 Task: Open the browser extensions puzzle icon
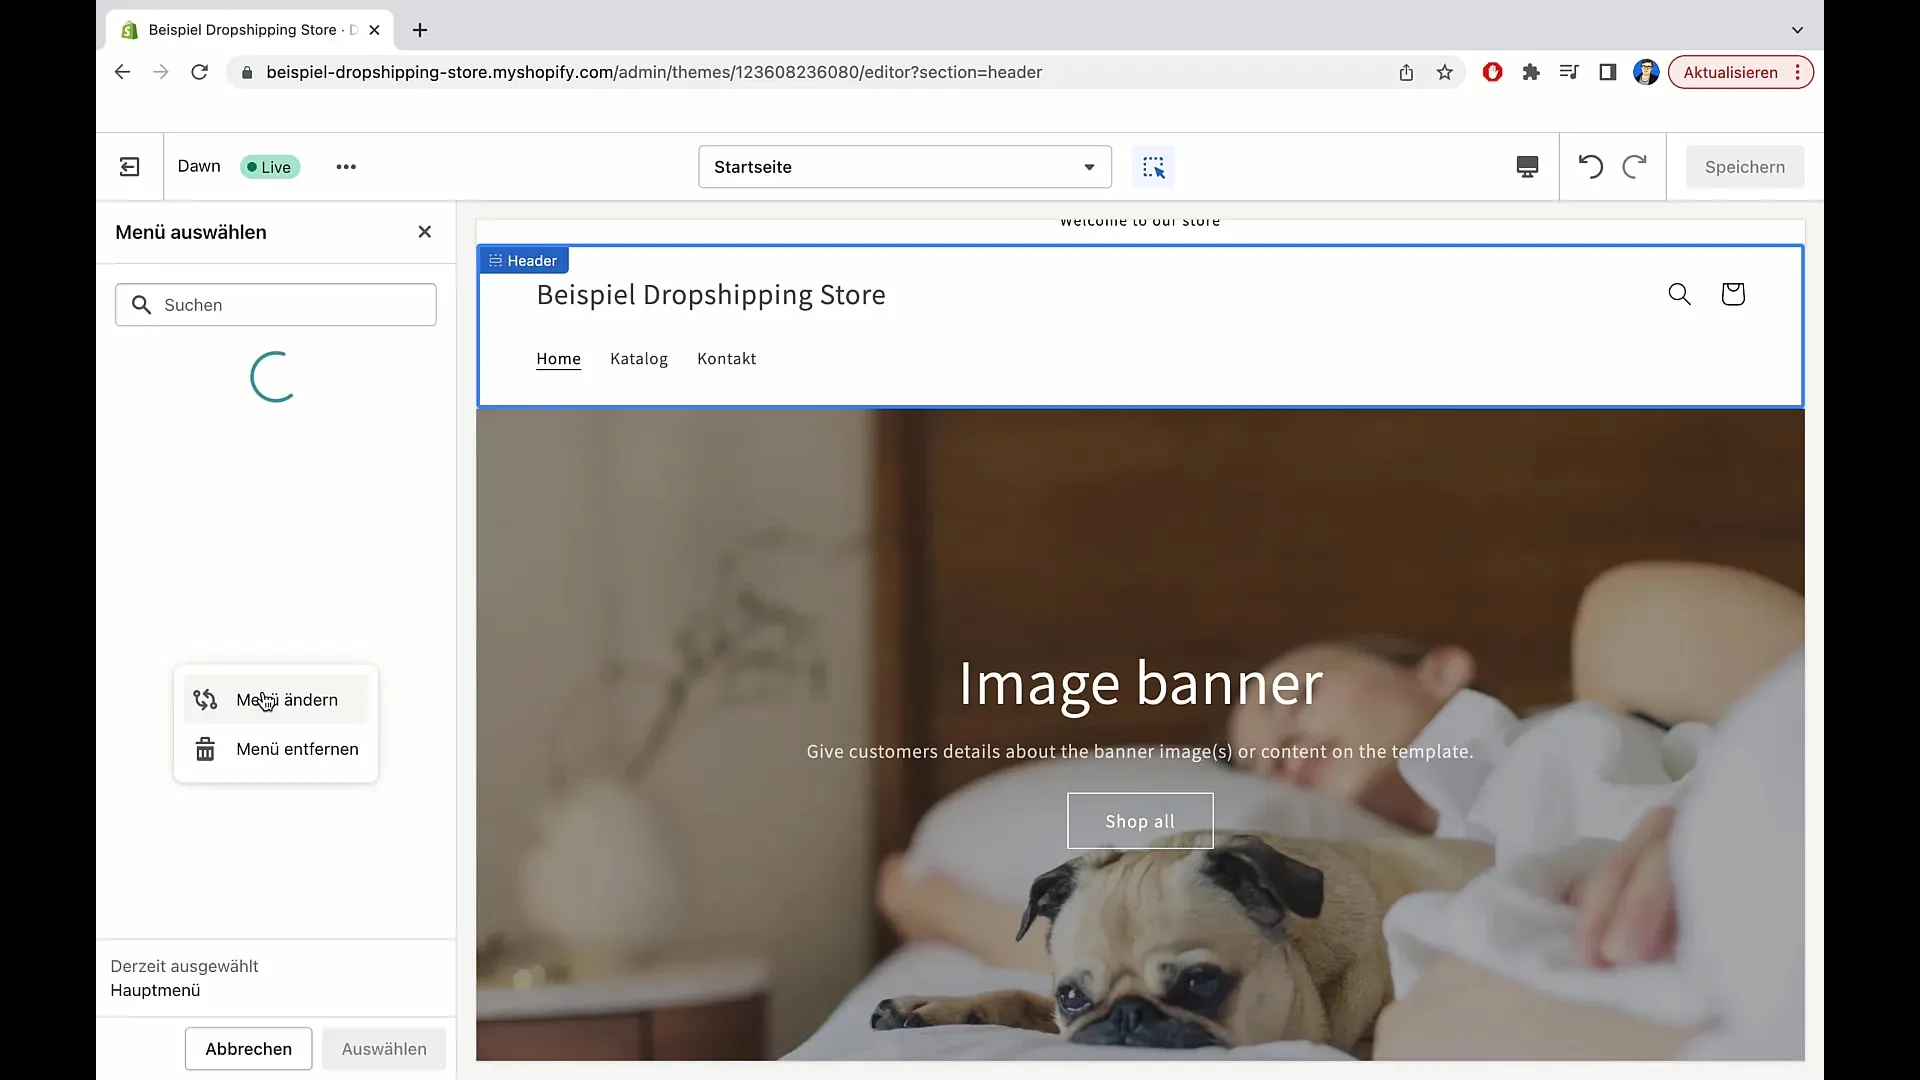(x=1531, y=72)
